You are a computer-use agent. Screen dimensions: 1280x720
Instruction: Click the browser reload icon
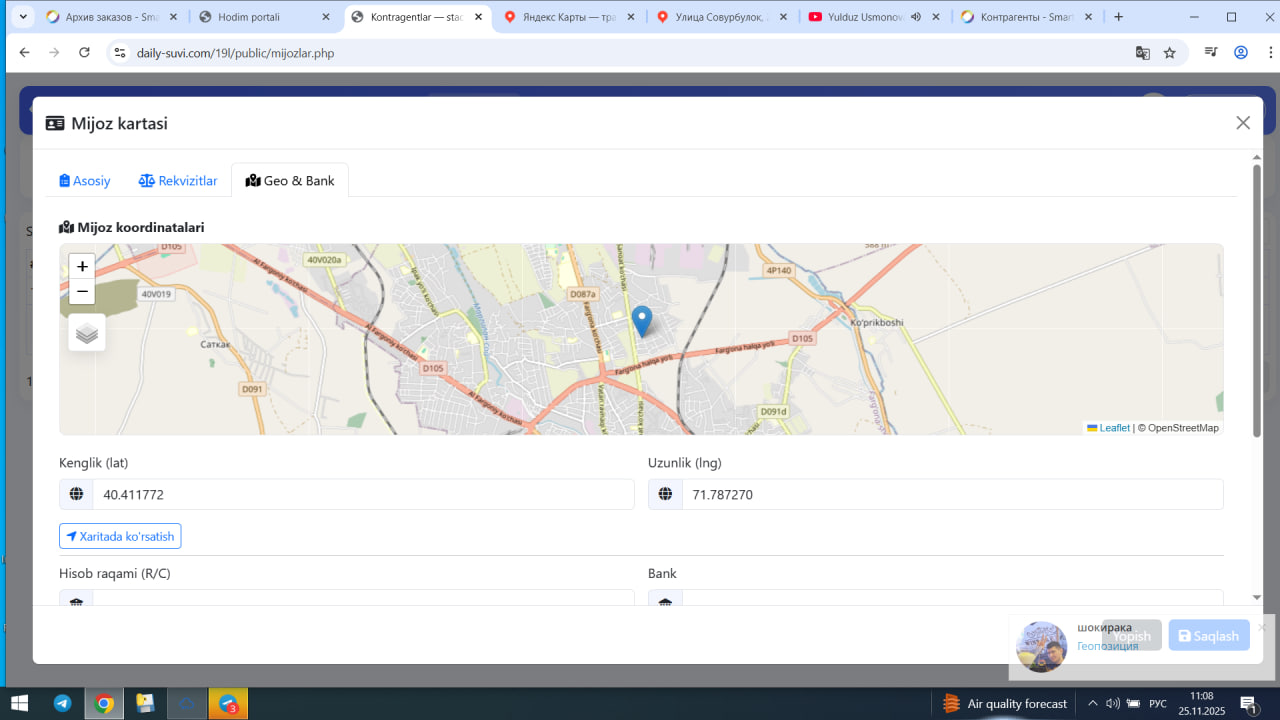84,53
